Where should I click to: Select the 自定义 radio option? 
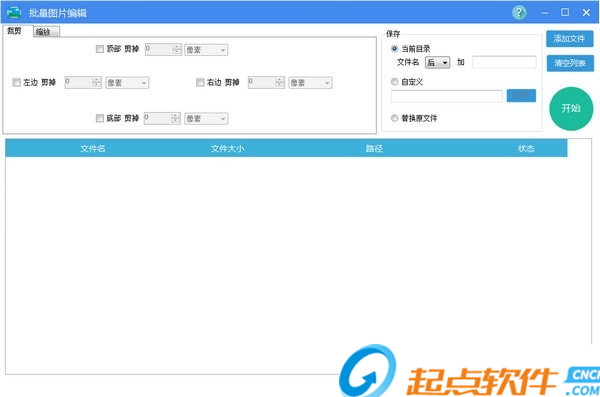click(x=395, y=82)
